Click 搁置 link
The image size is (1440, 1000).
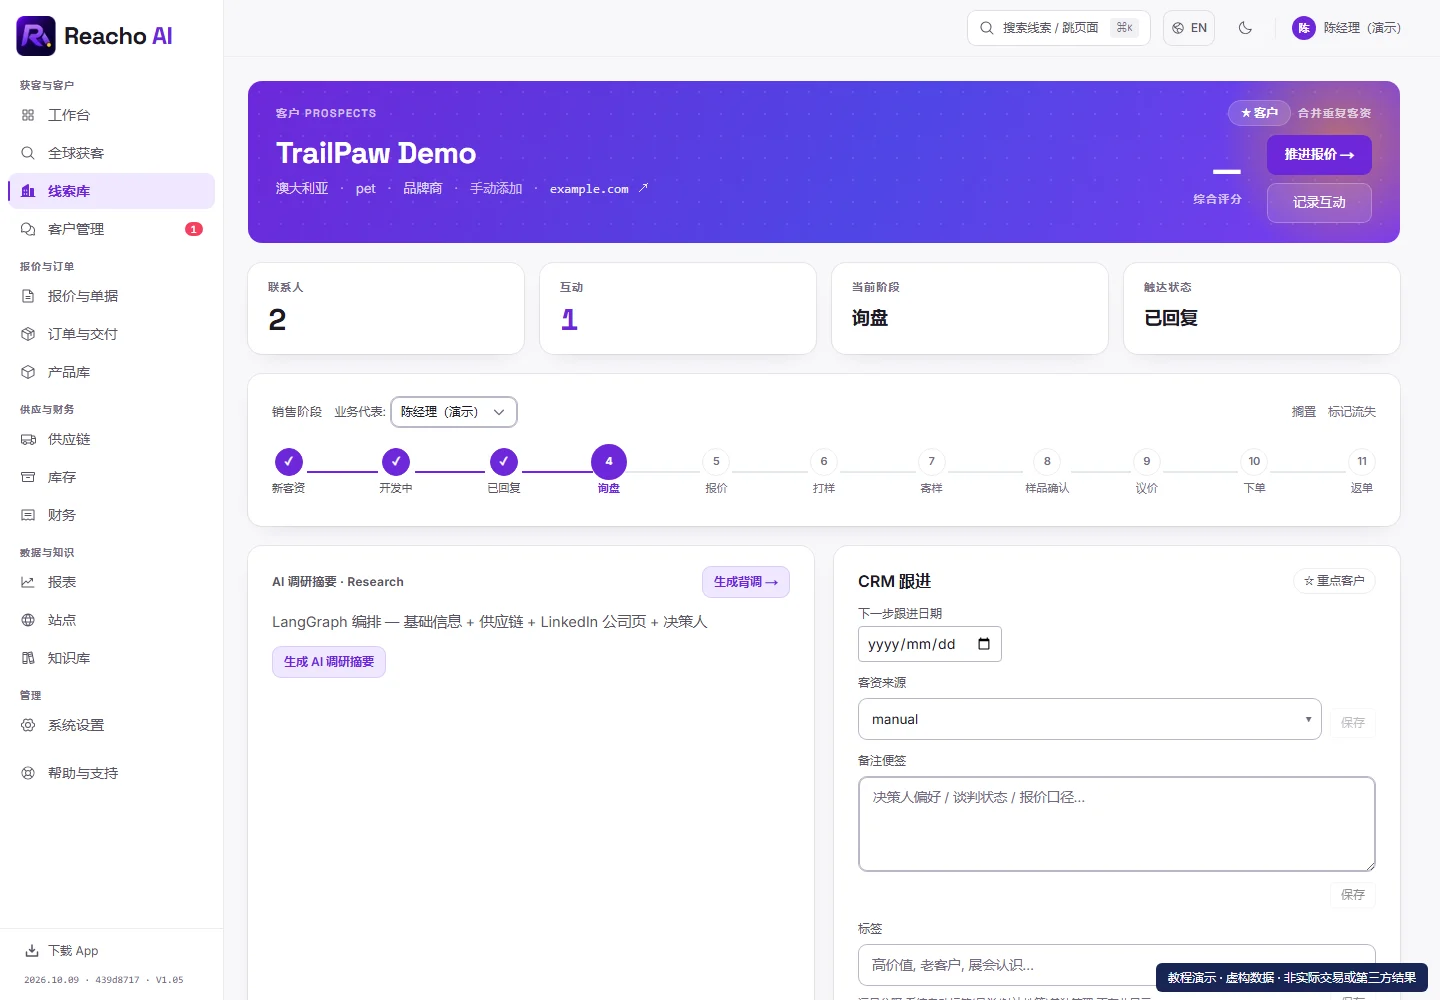[x=1304, y=412]
